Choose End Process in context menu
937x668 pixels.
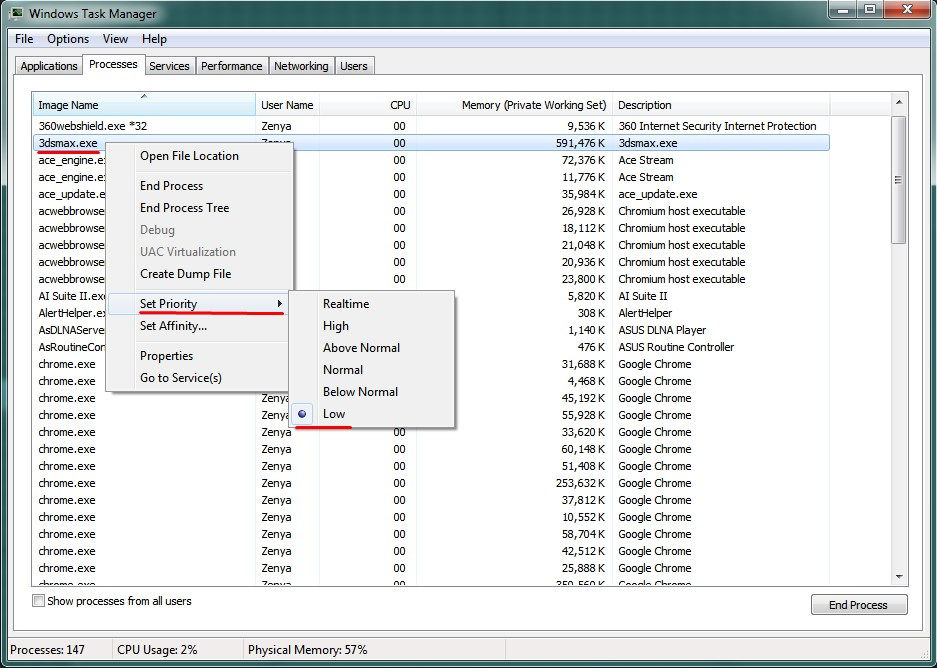(172, 186)
